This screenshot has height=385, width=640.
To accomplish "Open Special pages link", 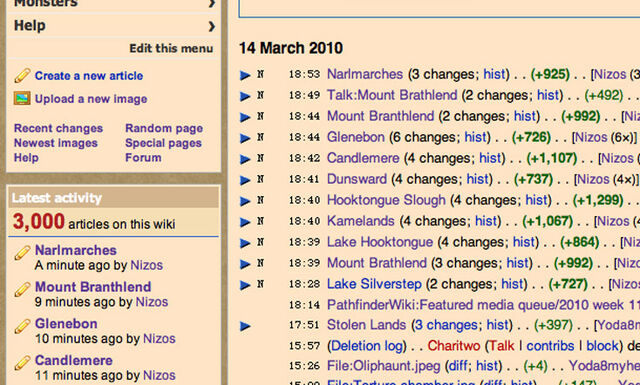I will tap(163, 143).
